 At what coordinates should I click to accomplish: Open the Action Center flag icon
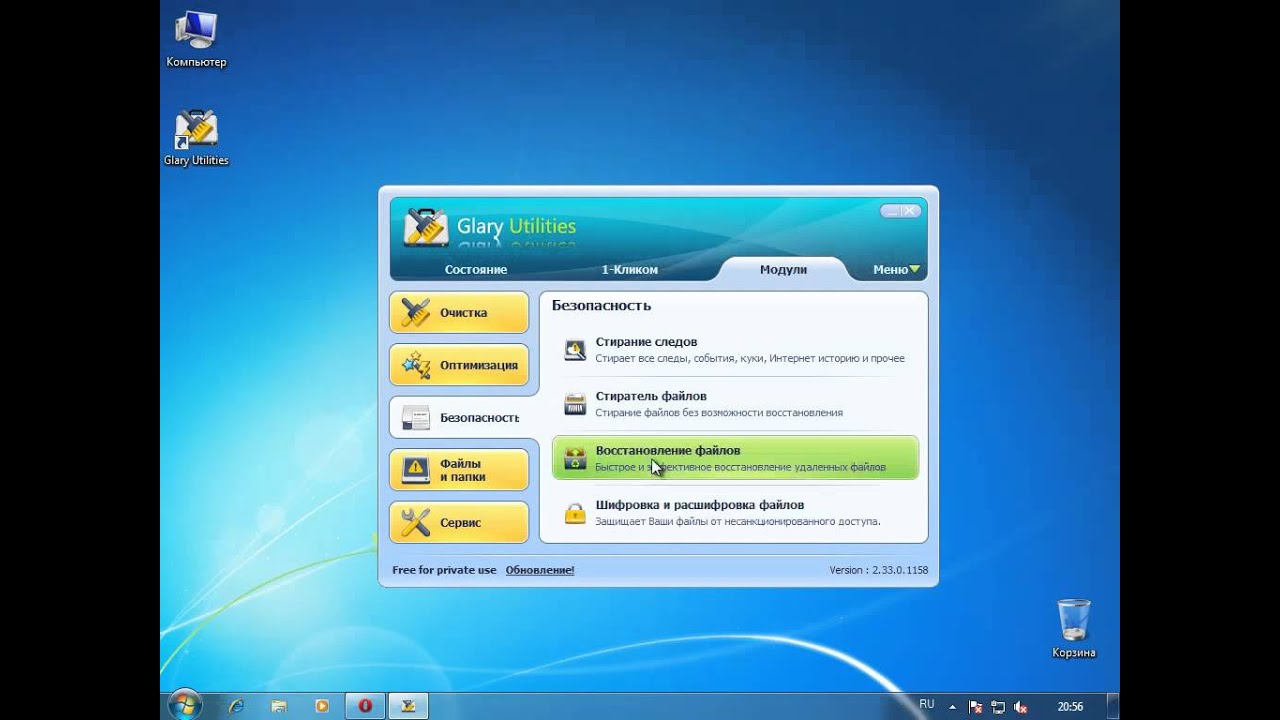pos(975,707)
